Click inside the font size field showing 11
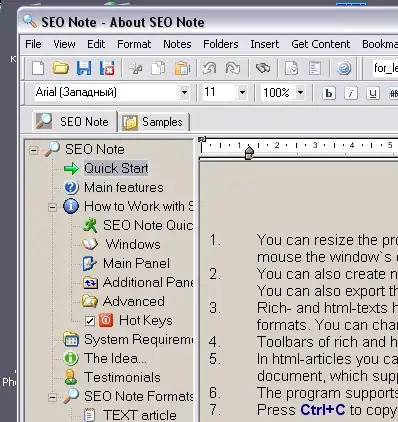 220,92
